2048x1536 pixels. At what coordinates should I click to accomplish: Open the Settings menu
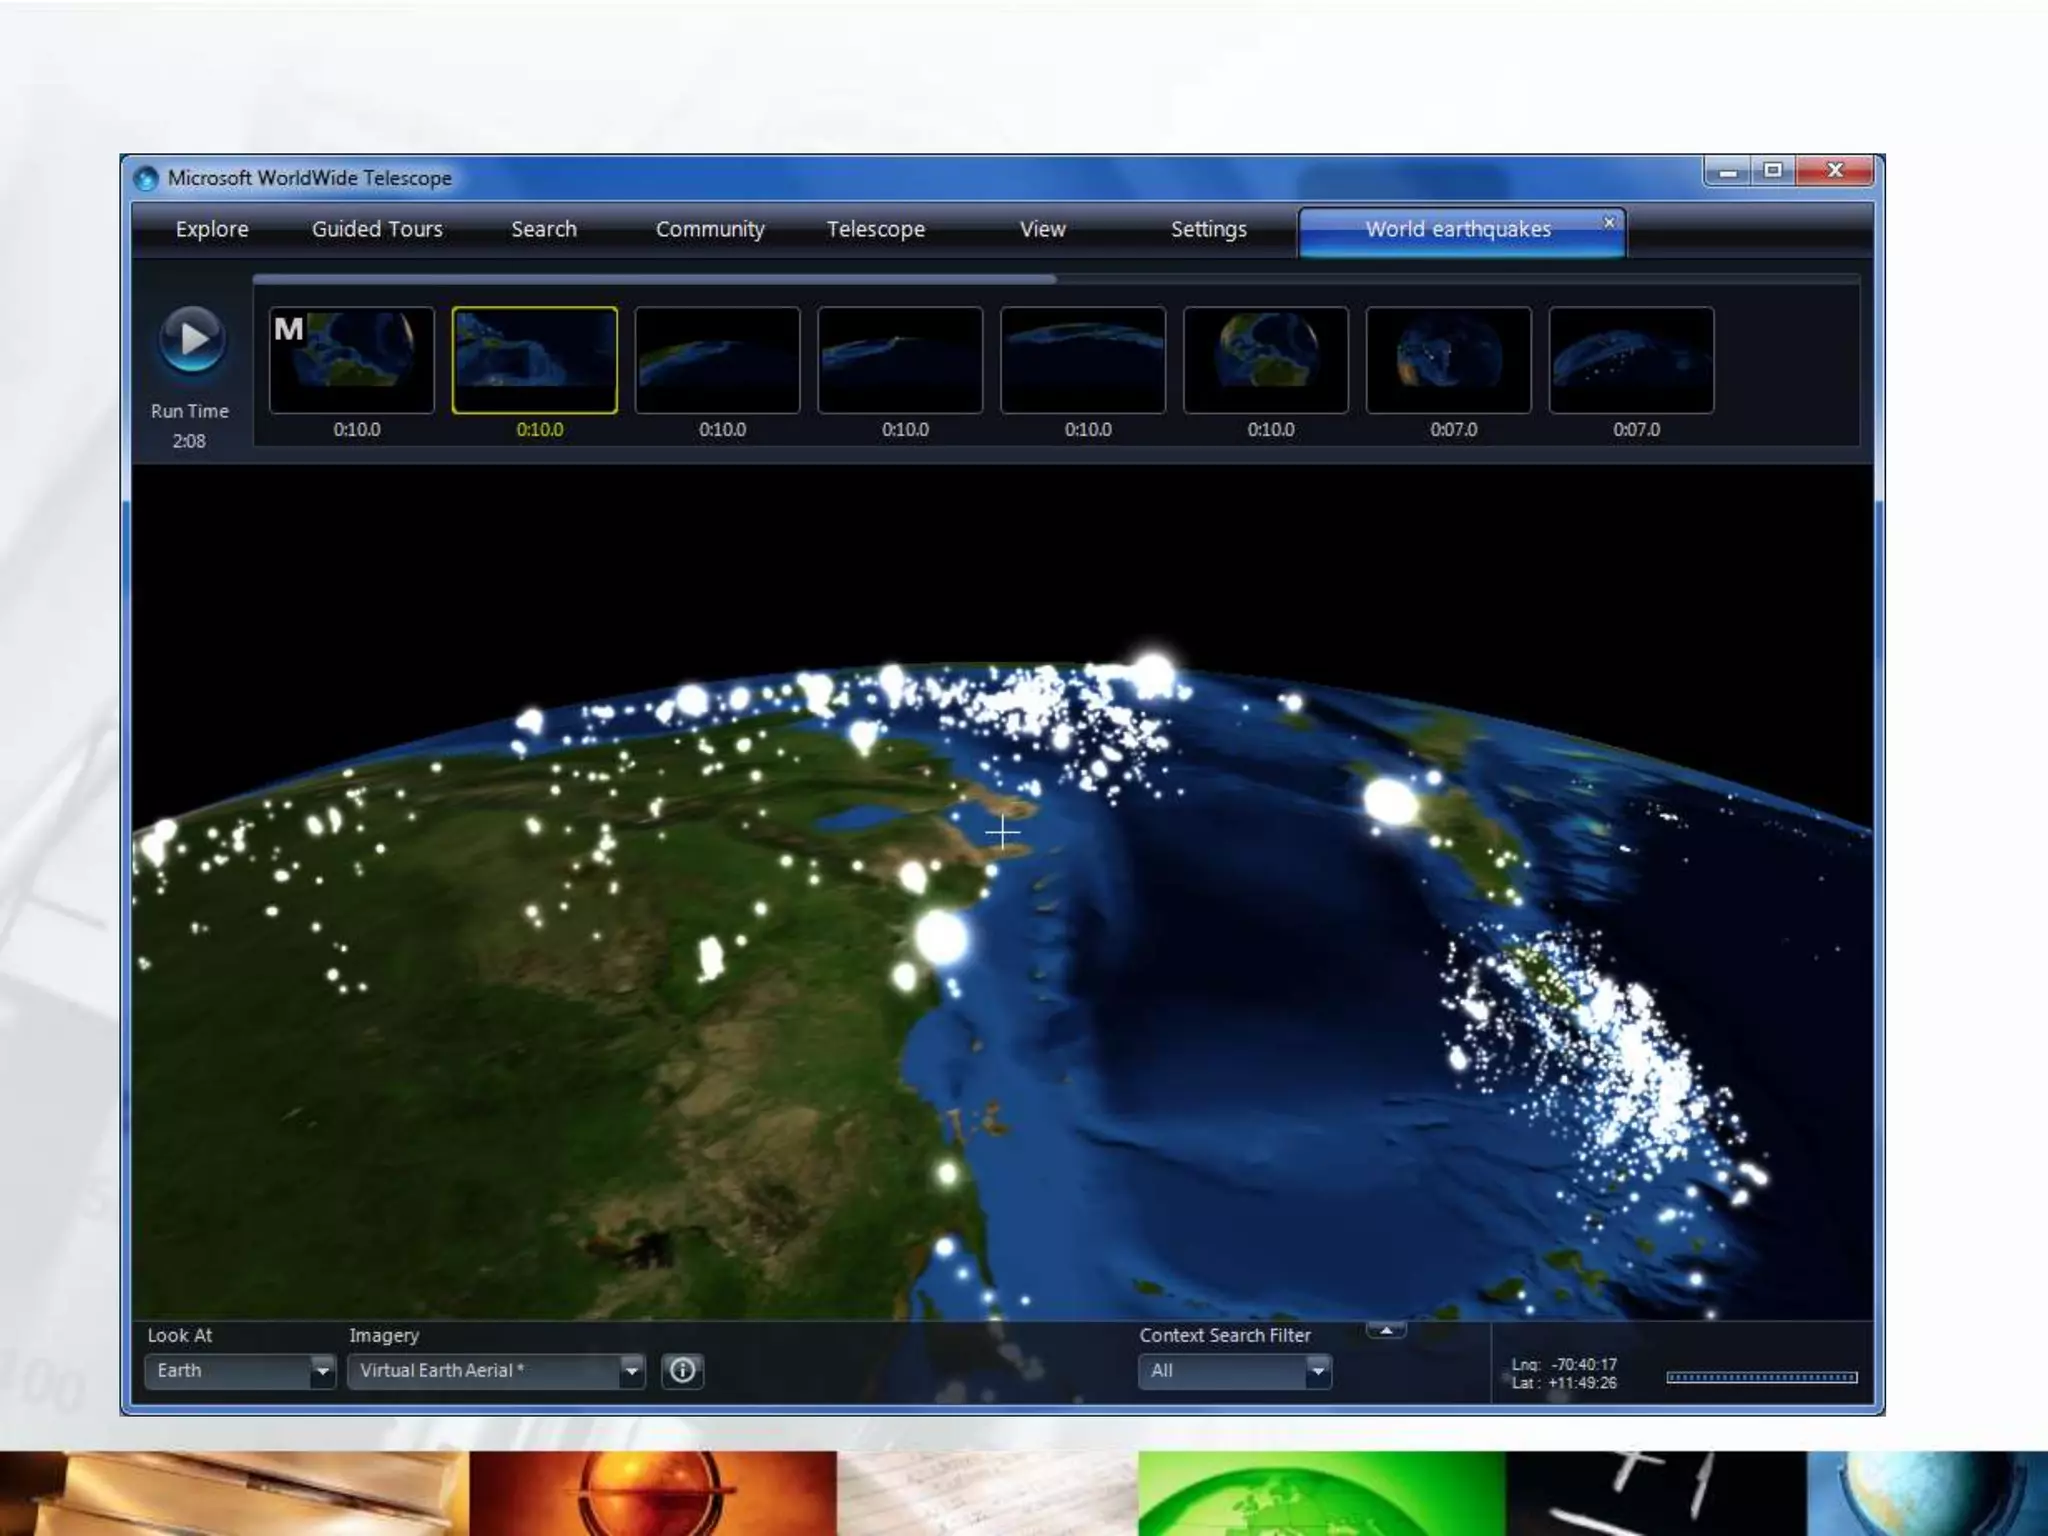click(1208, 229)
